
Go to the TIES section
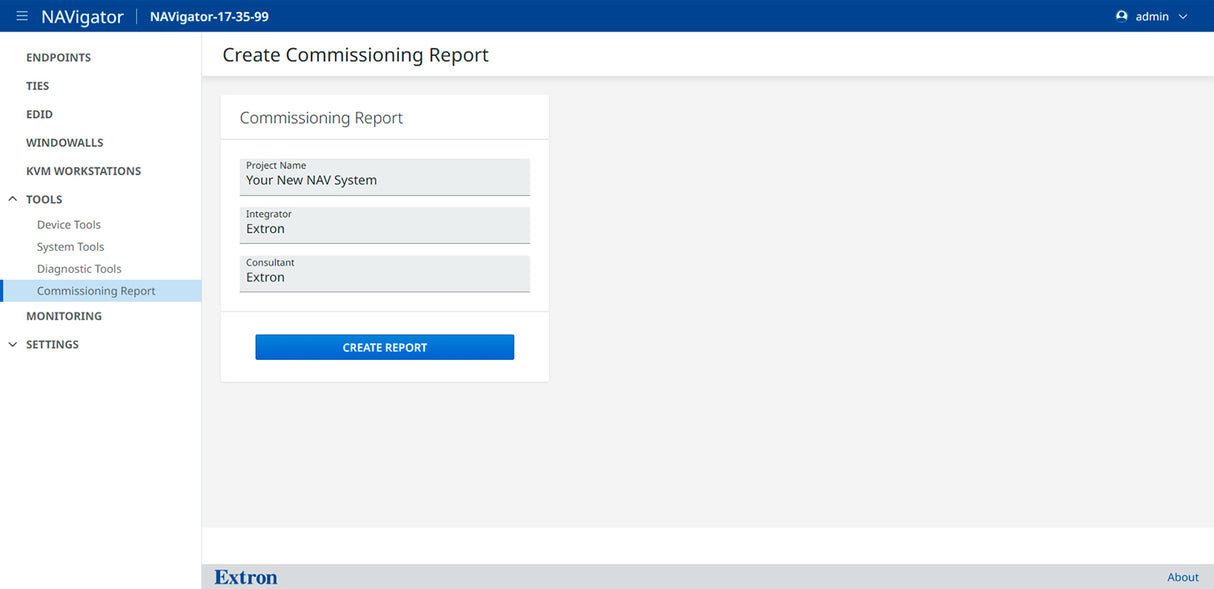pyautogui.click(x=38, y=86)
